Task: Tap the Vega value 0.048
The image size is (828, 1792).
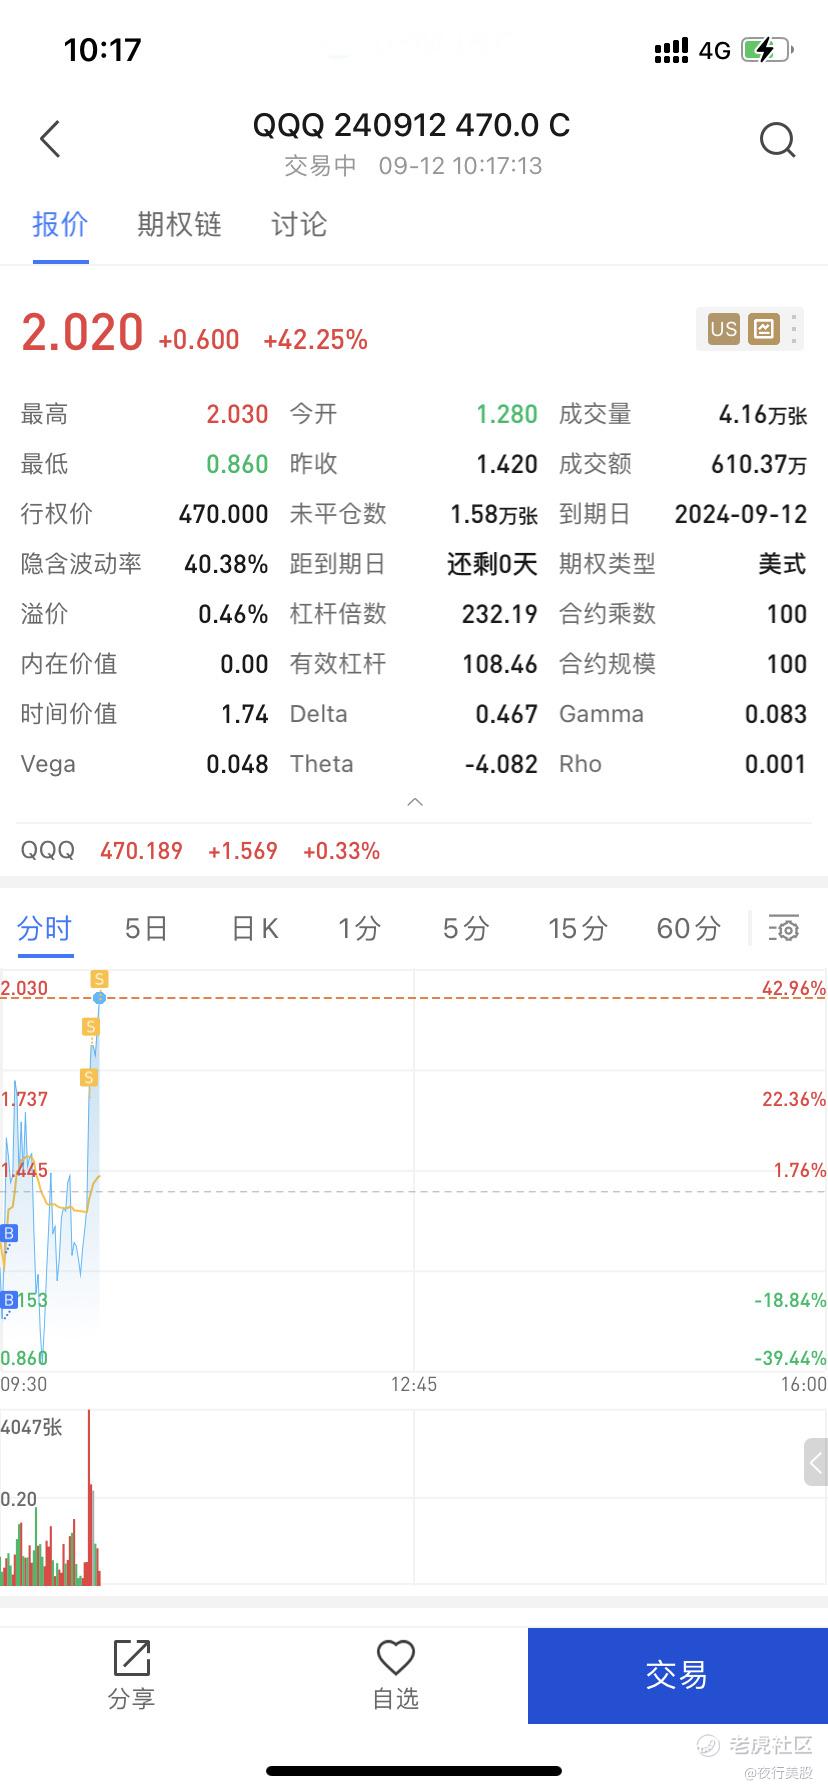Action: pos(237,764)
